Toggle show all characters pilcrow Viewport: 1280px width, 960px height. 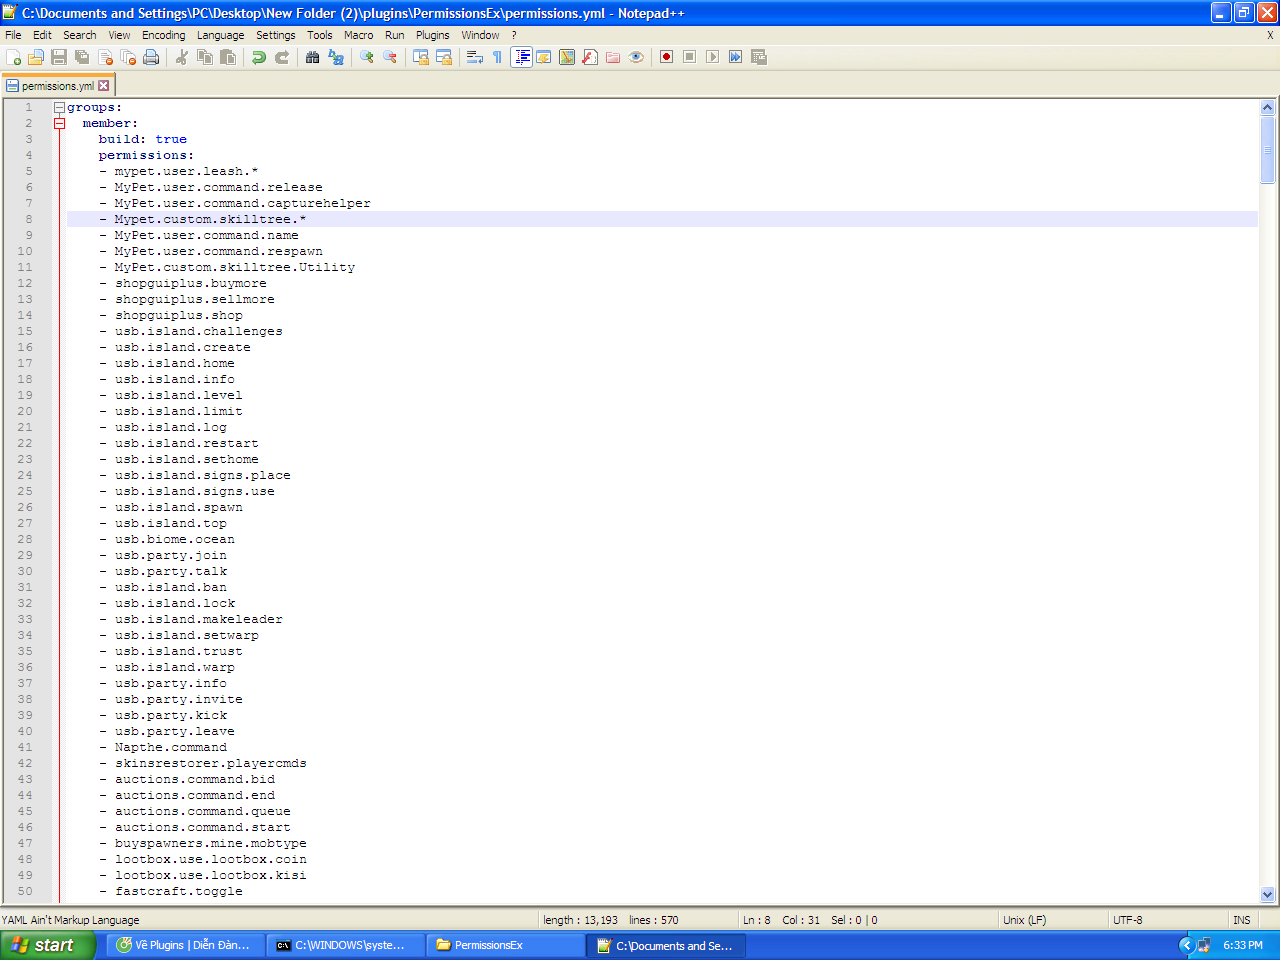(497, 57)
